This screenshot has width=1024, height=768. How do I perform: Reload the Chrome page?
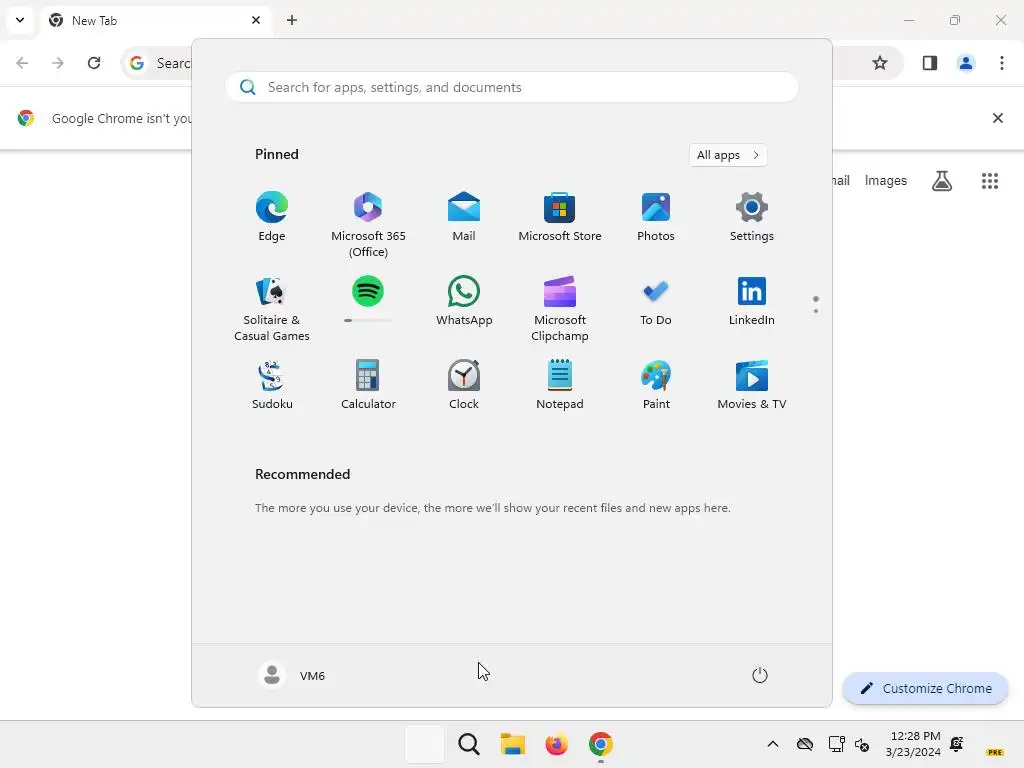94,63
